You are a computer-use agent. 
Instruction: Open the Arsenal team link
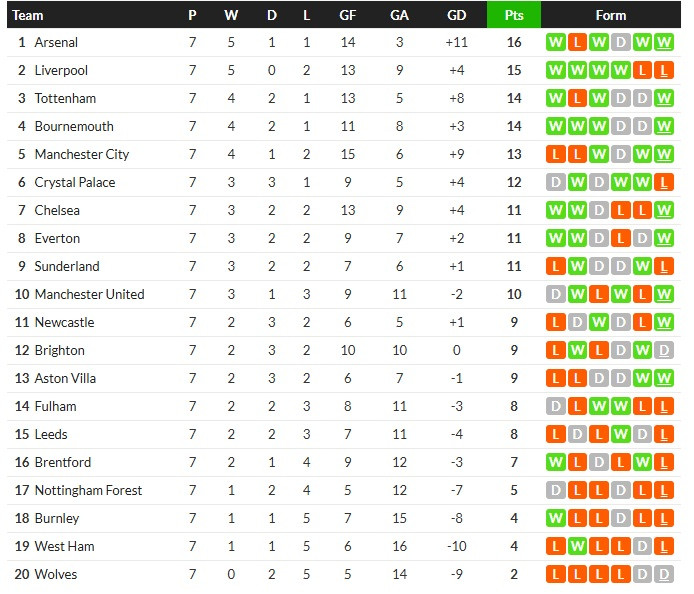(56, 43)
